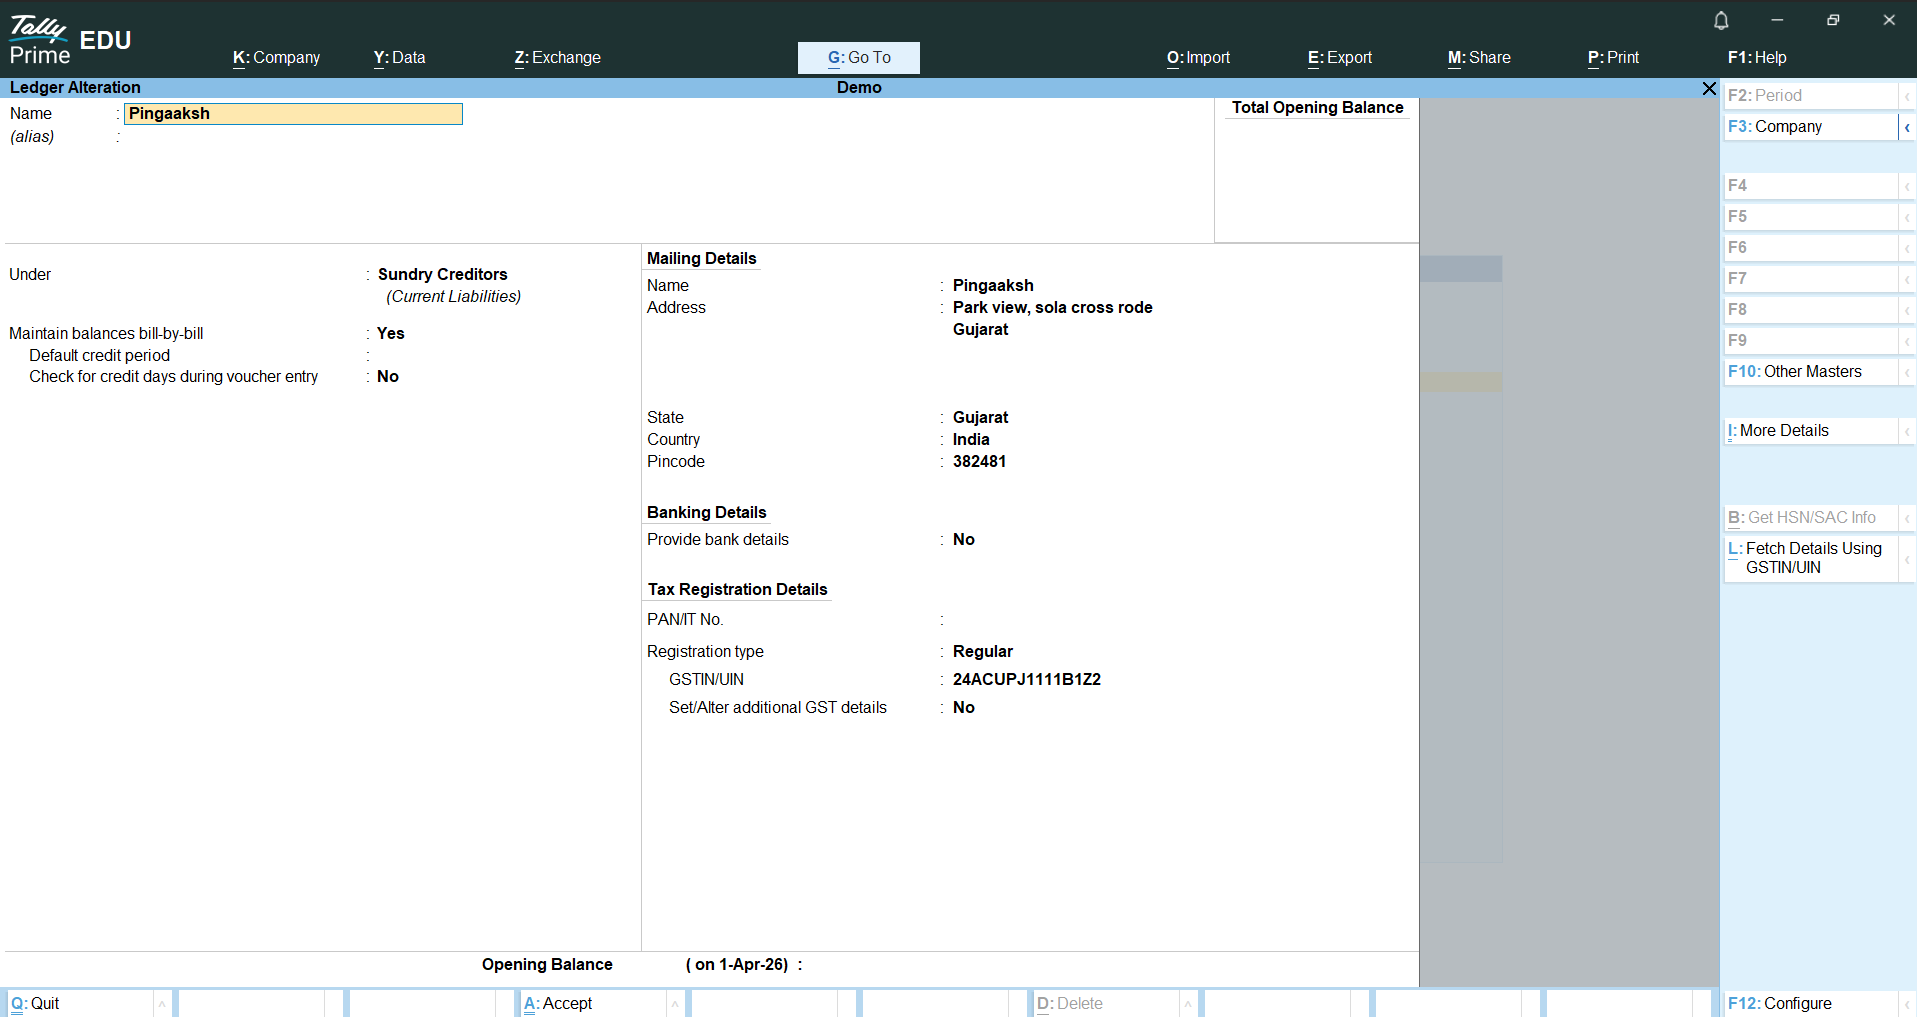
Task: Minimize the Tally Prime window
Action: (1777, 20)
